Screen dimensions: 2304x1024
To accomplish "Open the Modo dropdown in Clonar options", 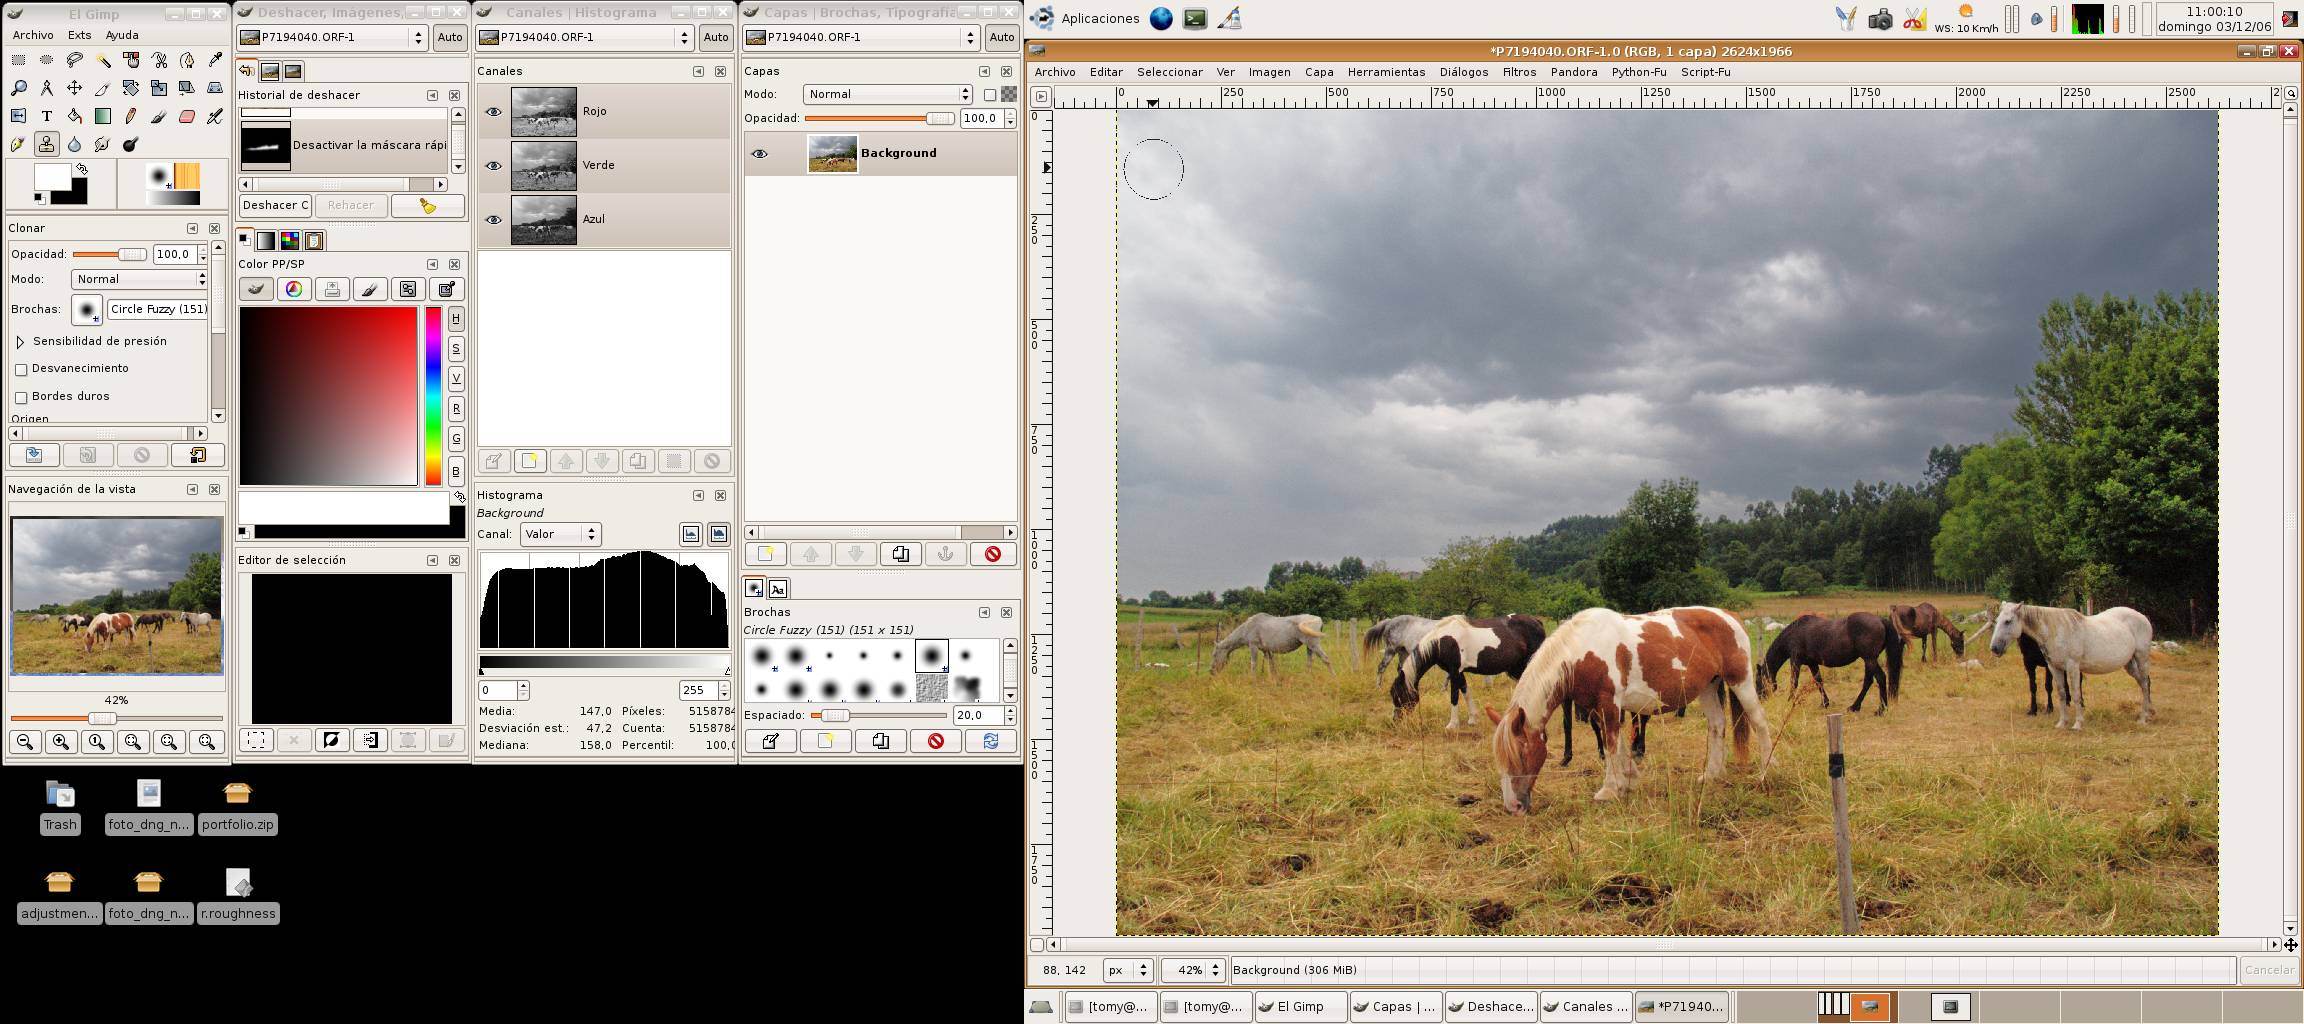I will [139, 279].
